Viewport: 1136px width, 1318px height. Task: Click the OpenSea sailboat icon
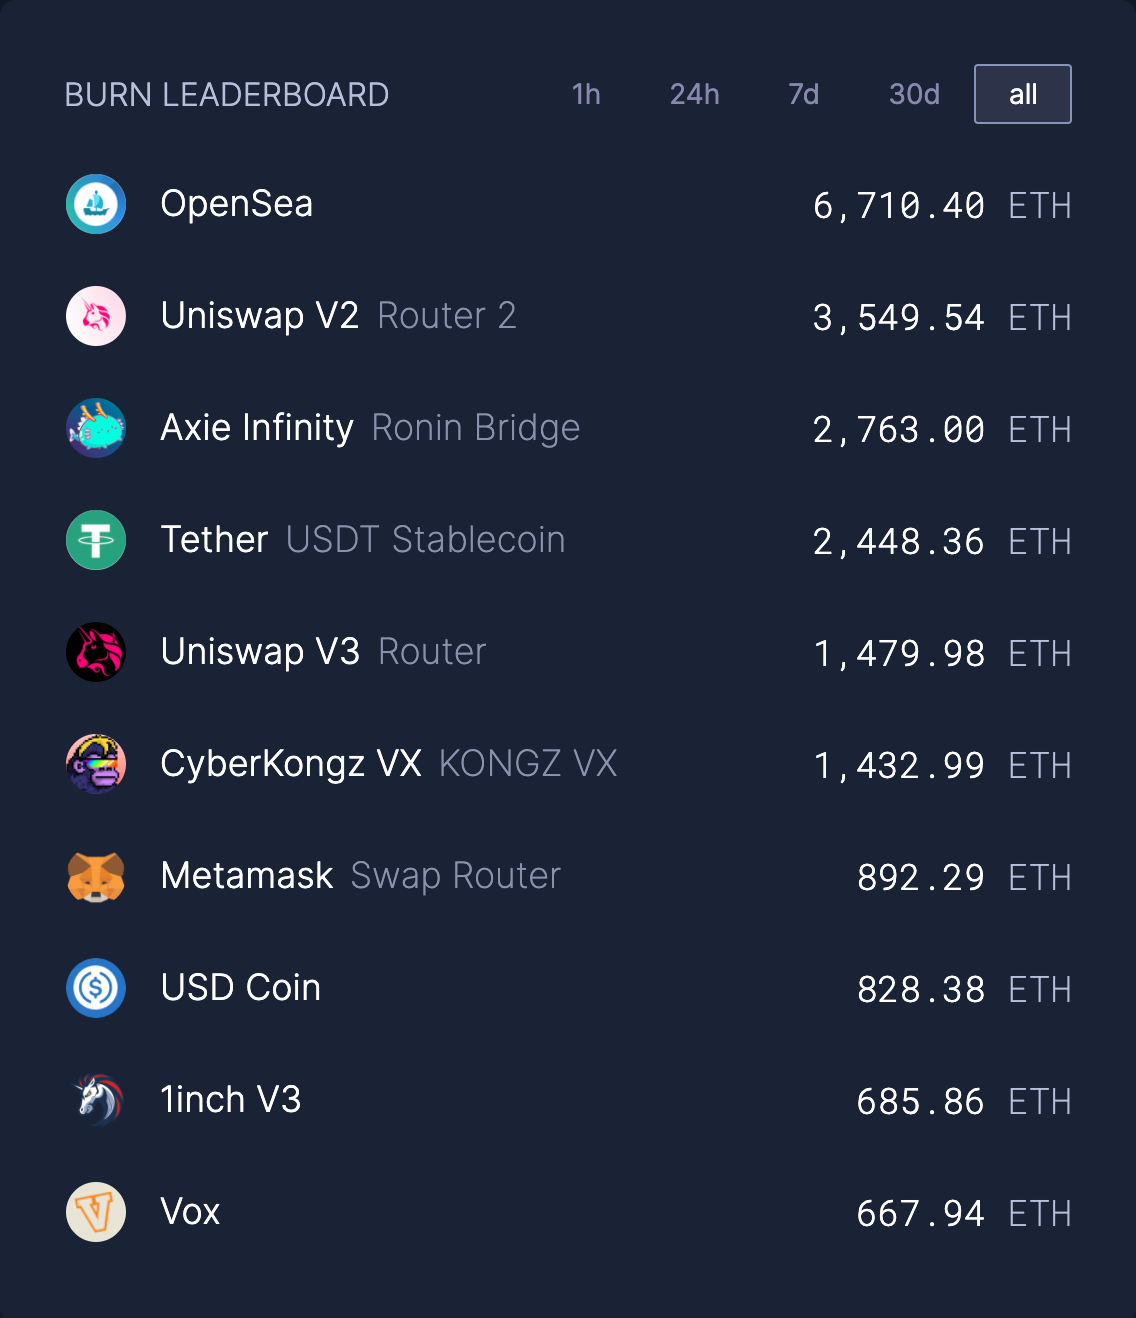(x=96, y=204)
